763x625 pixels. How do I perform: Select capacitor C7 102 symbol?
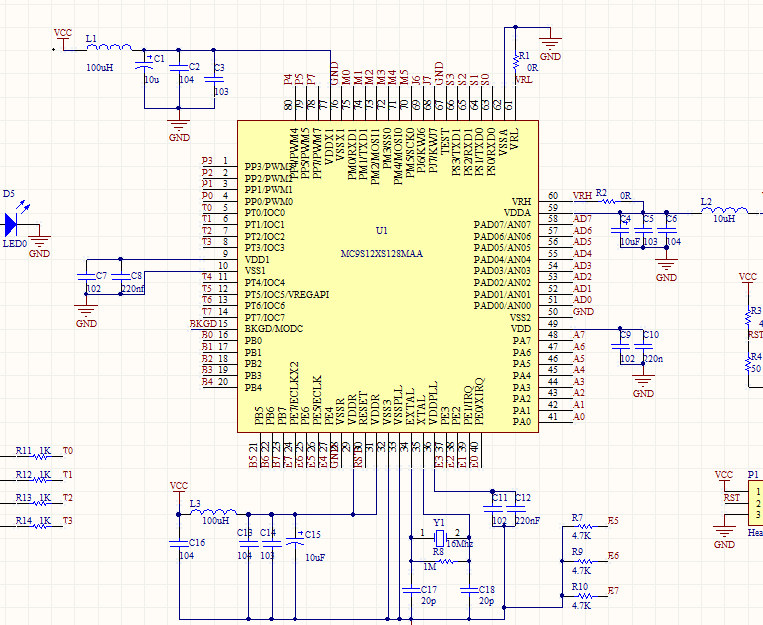86,276
